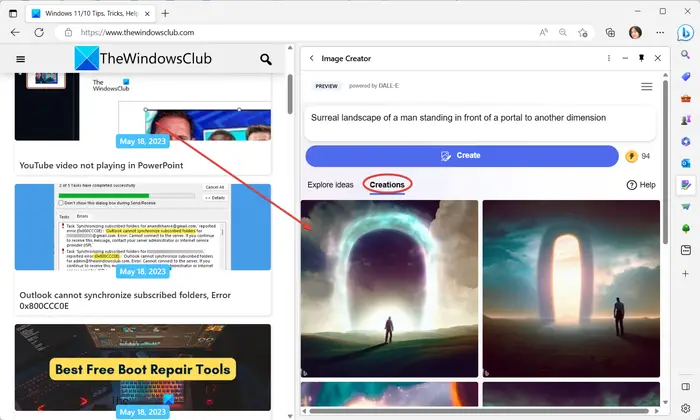The image size is (700, 420).
Task: Open sidebar settings gear icon
Action: click(x=686, y=408)
